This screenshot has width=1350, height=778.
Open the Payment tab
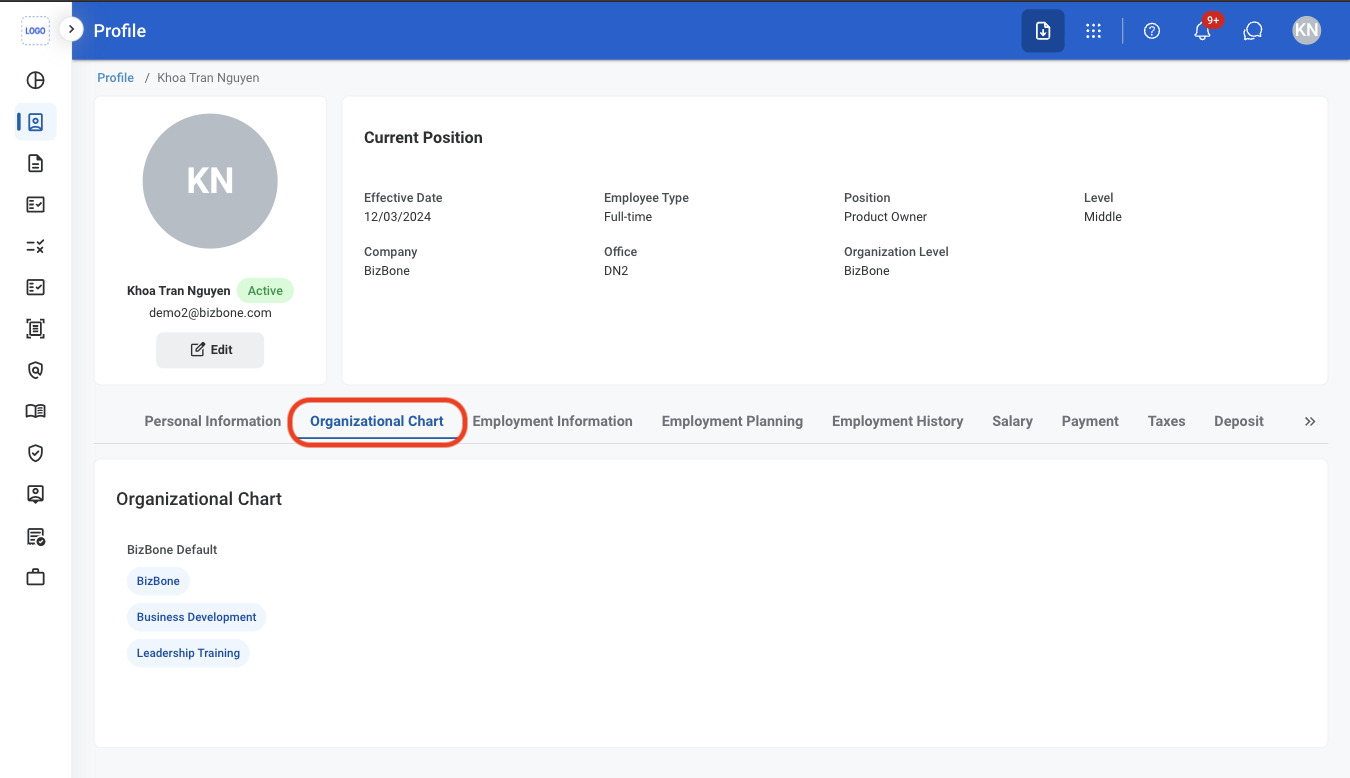pos(1090,421)
